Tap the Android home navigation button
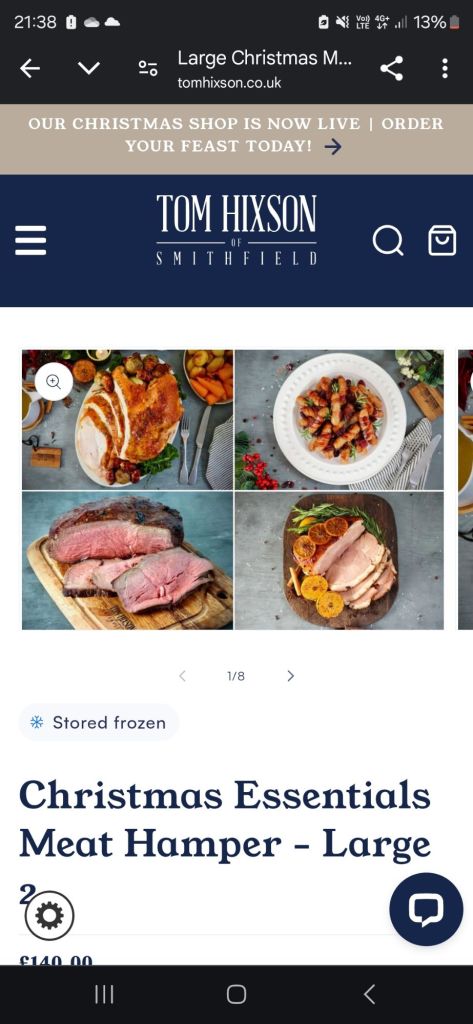This screenshot has height=1024, width=473. coord(236,995)
